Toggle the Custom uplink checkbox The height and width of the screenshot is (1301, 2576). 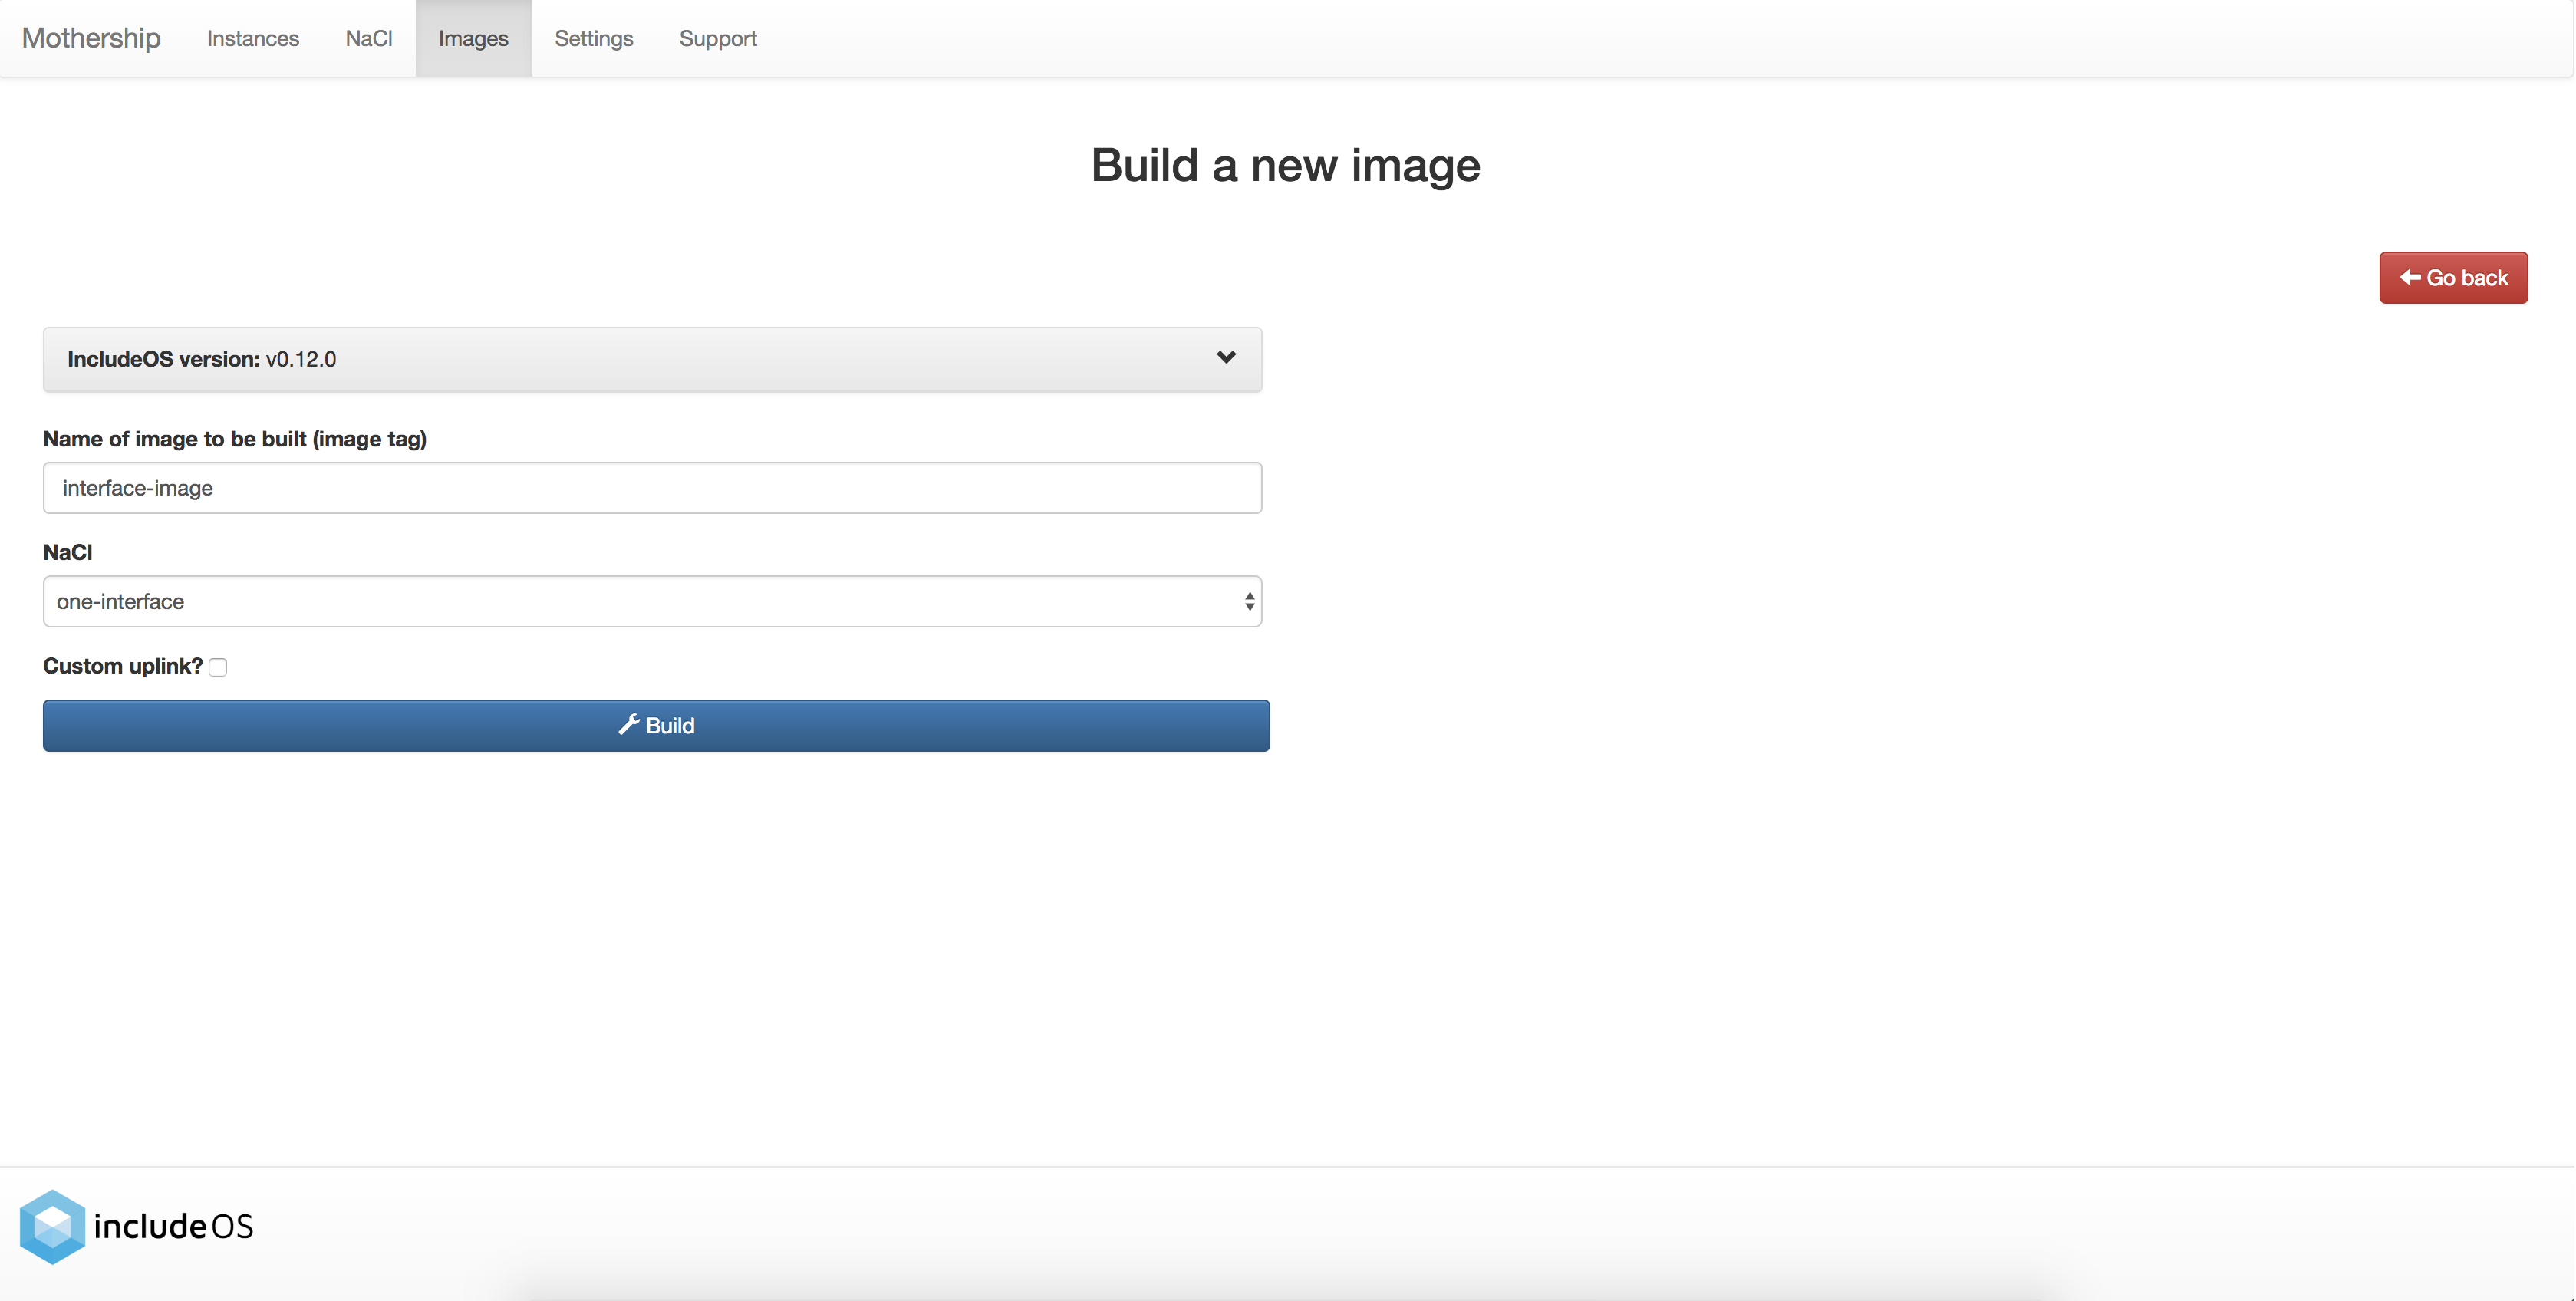click(218, 667)
